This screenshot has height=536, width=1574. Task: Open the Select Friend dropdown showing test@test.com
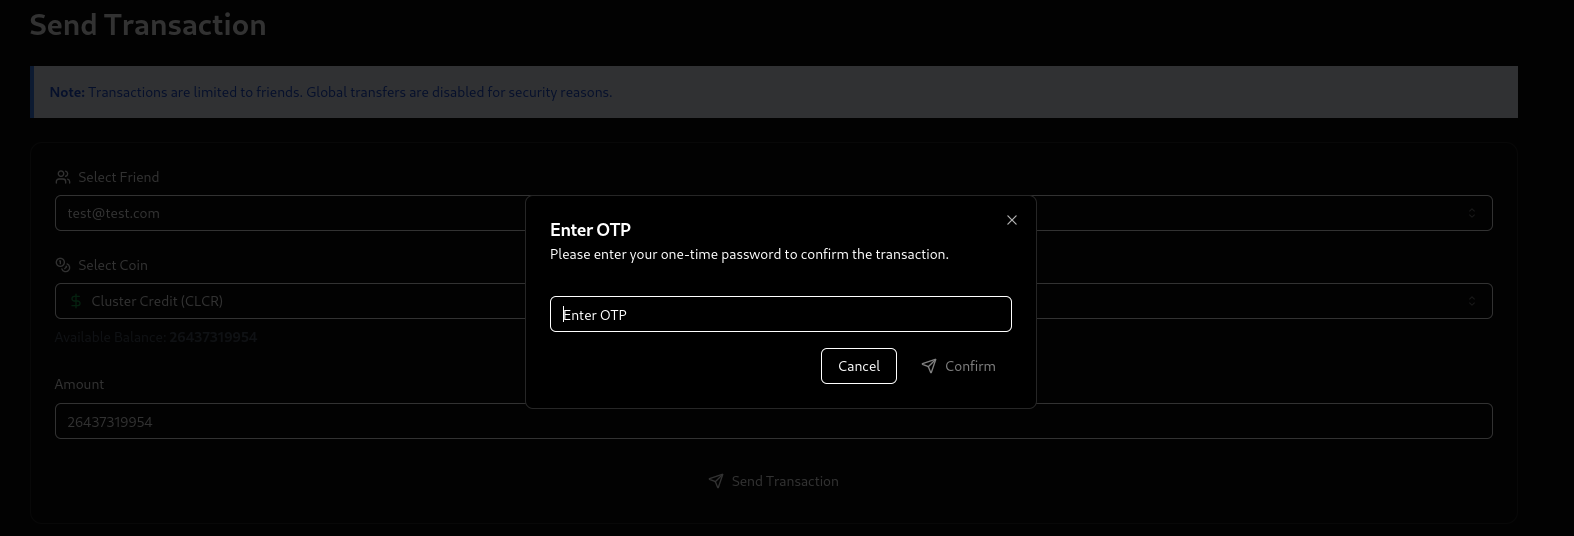click(290, 213)
